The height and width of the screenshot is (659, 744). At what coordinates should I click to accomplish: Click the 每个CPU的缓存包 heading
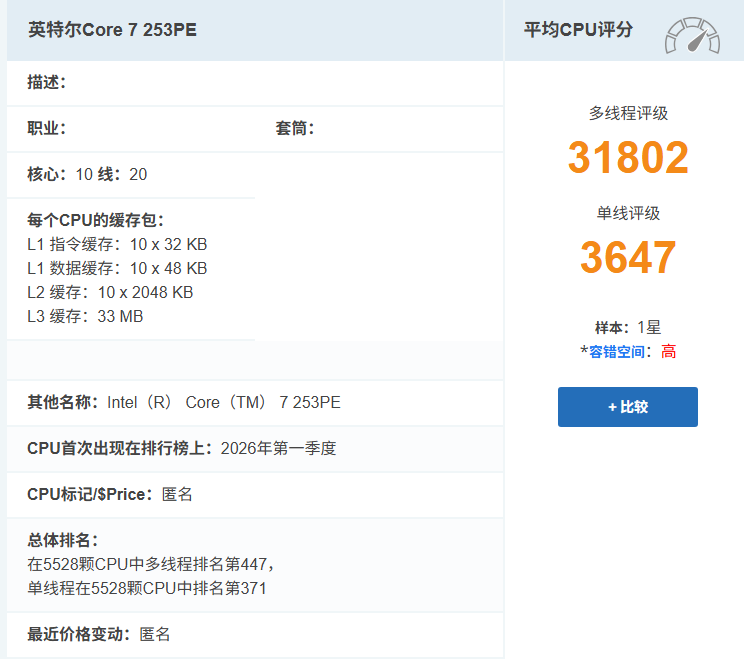(95, 220)
